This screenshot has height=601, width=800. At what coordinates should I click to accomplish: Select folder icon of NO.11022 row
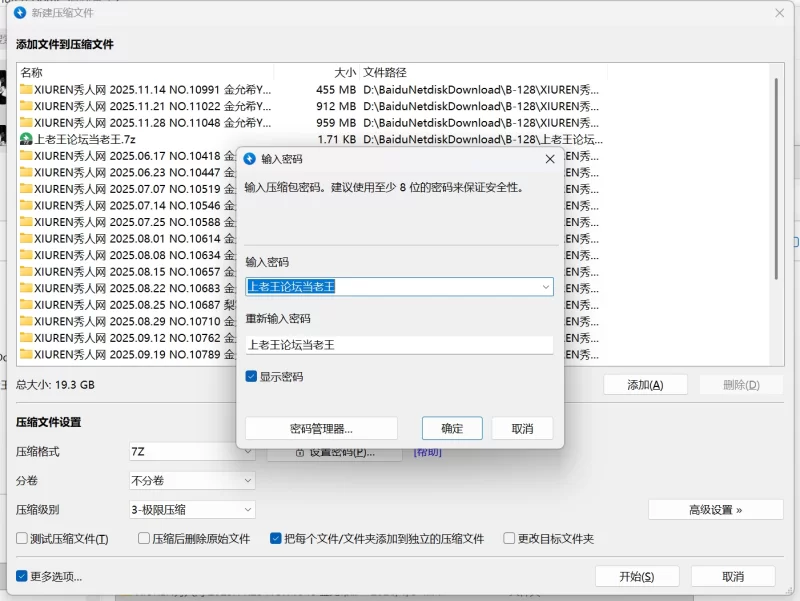coord(26,106)
